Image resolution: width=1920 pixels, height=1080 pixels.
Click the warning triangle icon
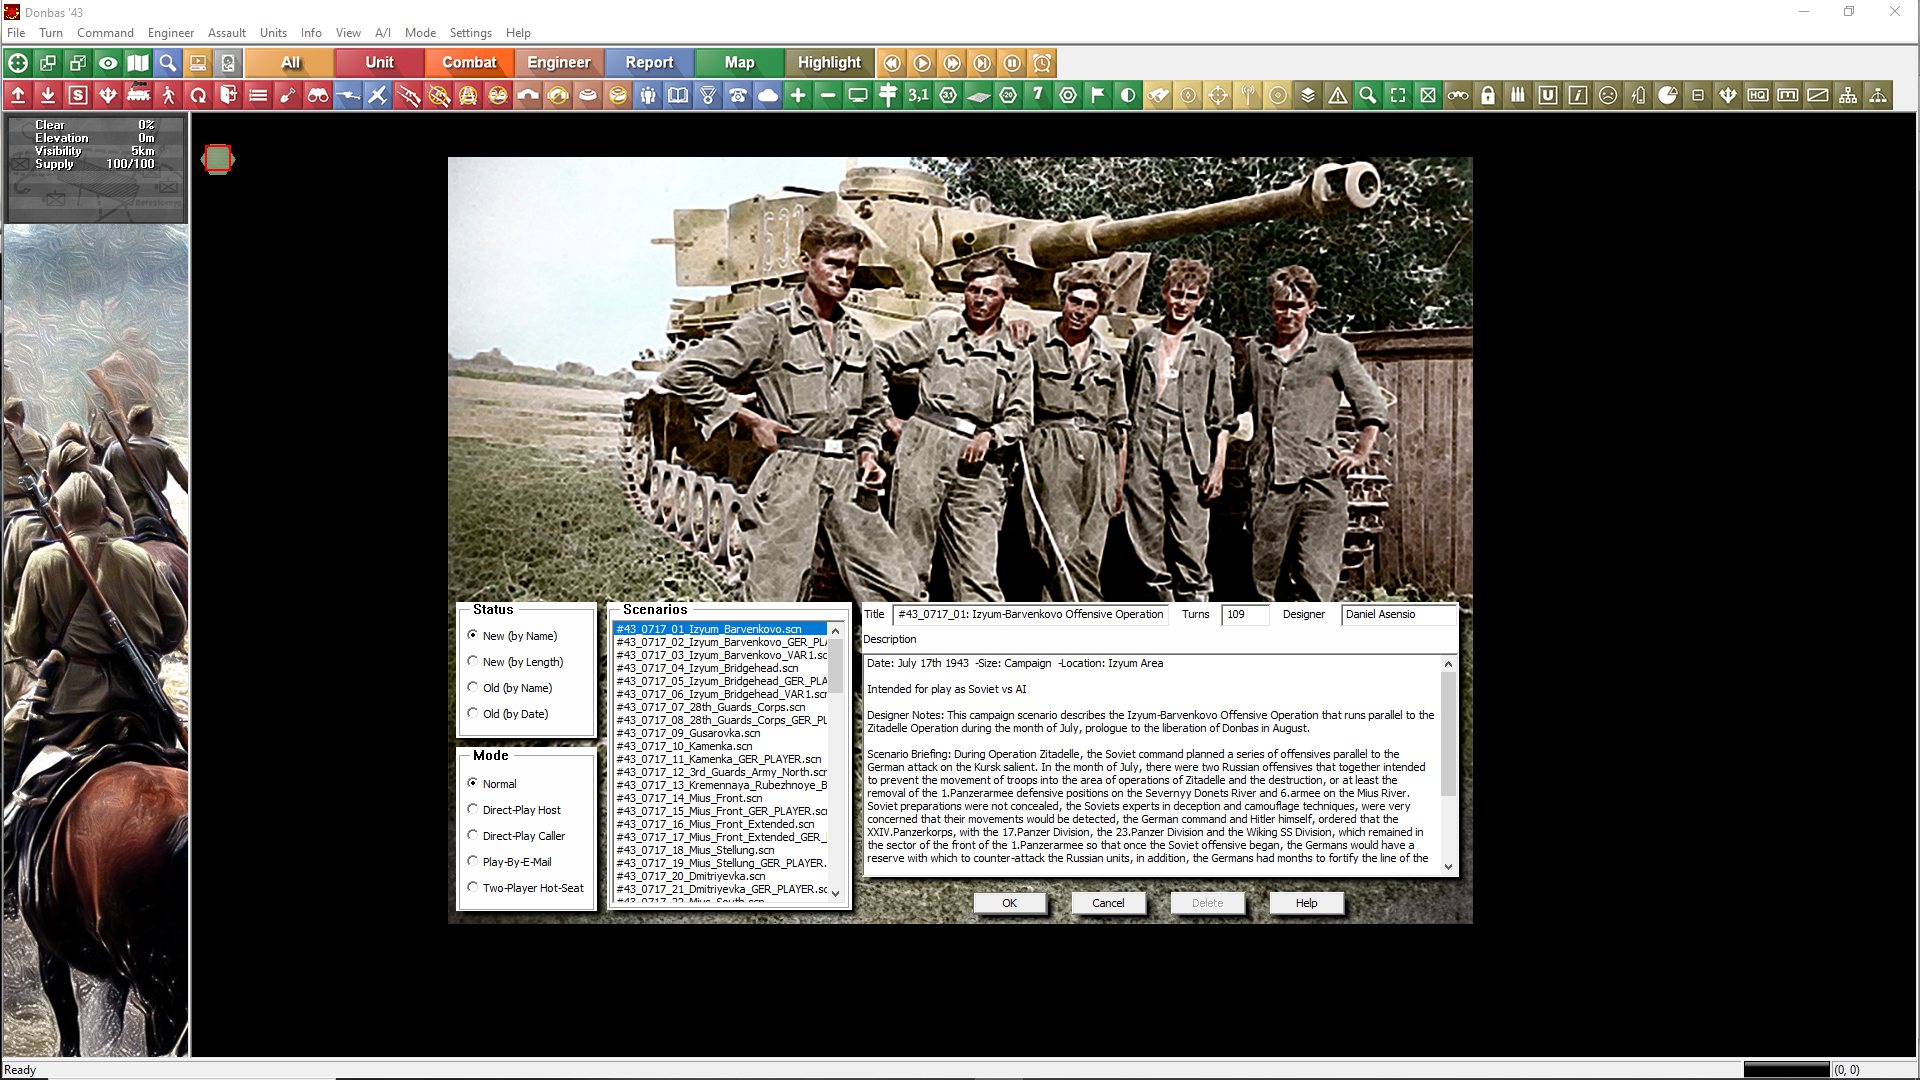[1338, 96]
